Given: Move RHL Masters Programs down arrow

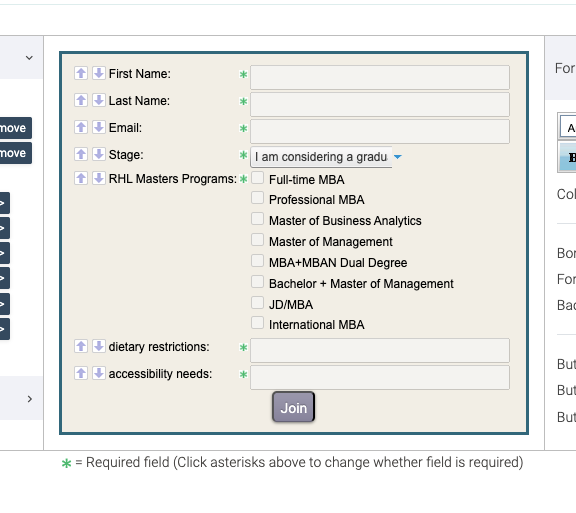Looking at the screenshot, I should (x=98, y=178).
